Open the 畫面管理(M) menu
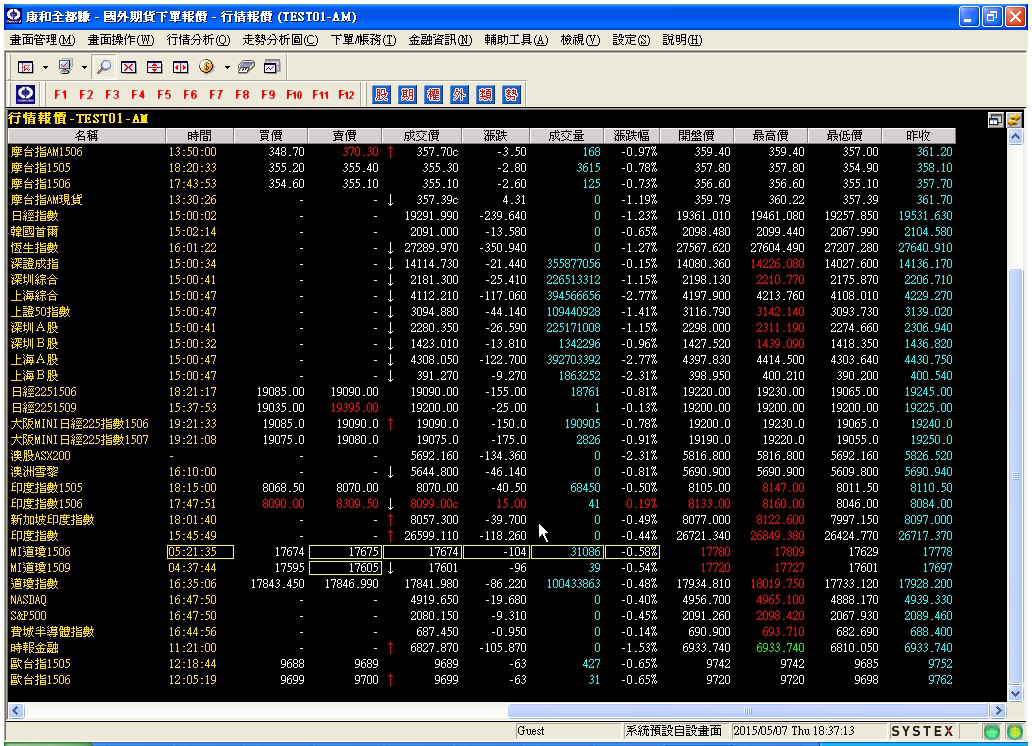Viewport: 1032px width, 746px height. (43, 40)
